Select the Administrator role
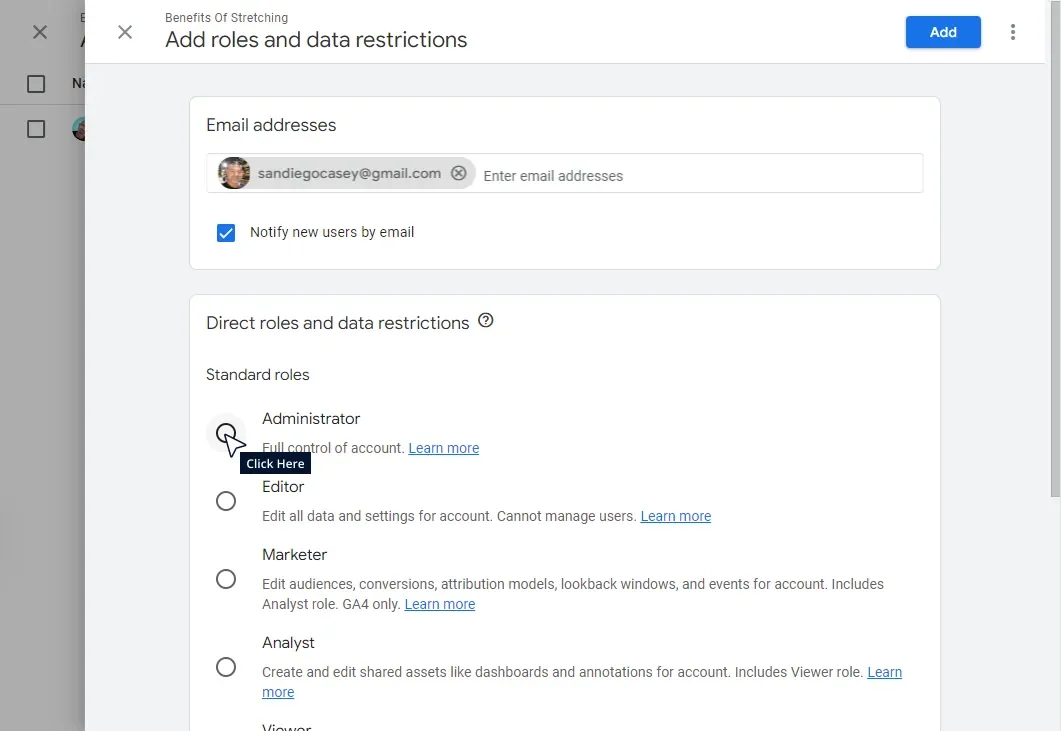This screenshot has height=731, width=1061. (226, 431)
